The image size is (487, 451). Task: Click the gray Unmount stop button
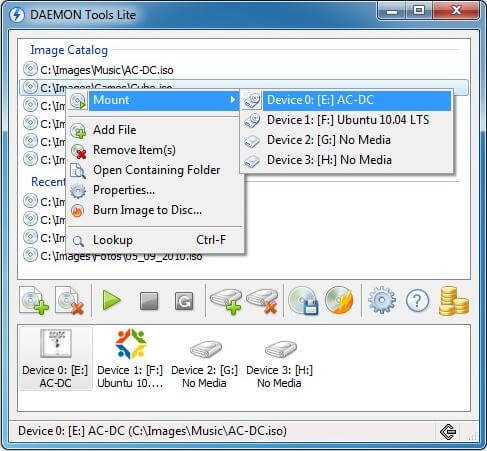149,301
